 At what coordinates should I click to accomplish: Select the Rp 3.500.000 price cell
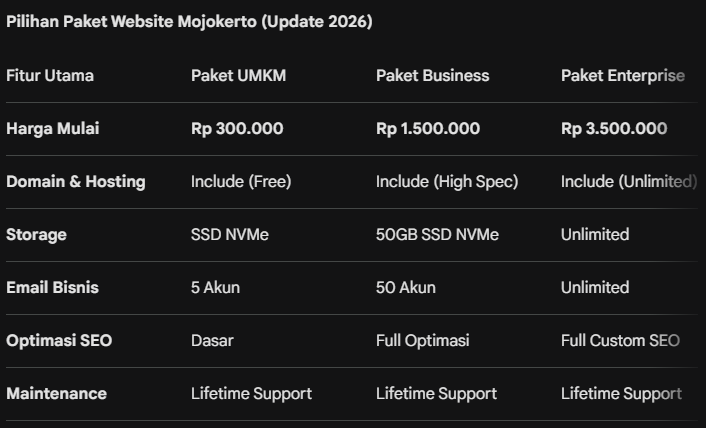pyautogui.click(x=614, y=129)
